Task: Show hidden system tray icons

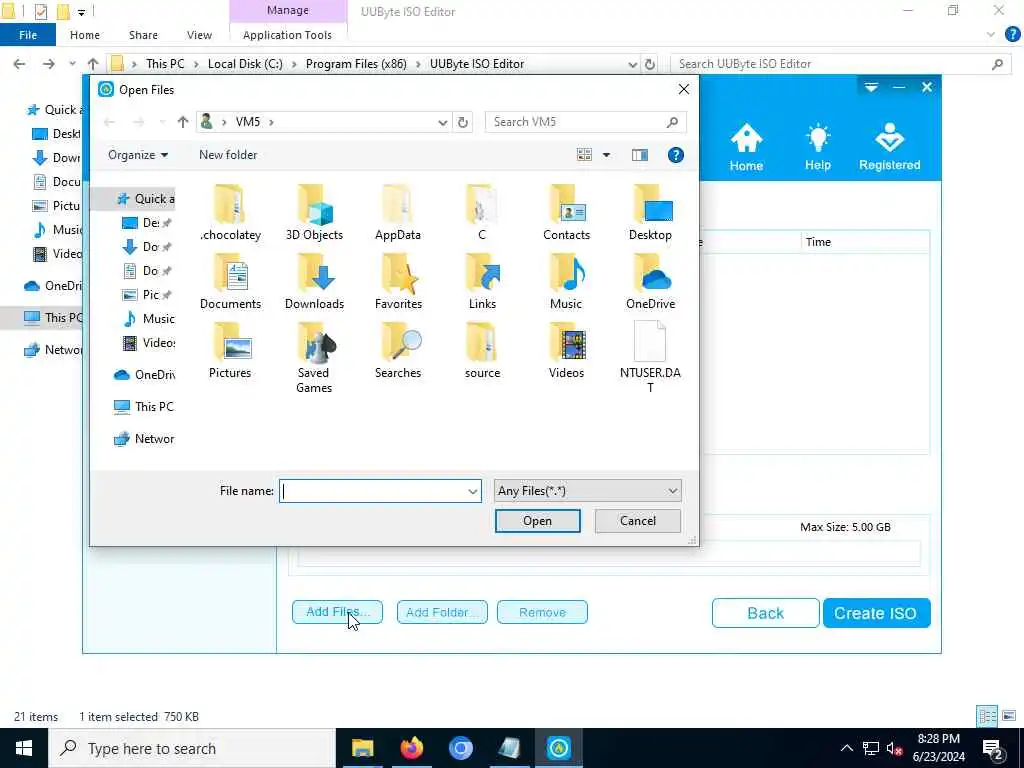Action: [846, 748]
